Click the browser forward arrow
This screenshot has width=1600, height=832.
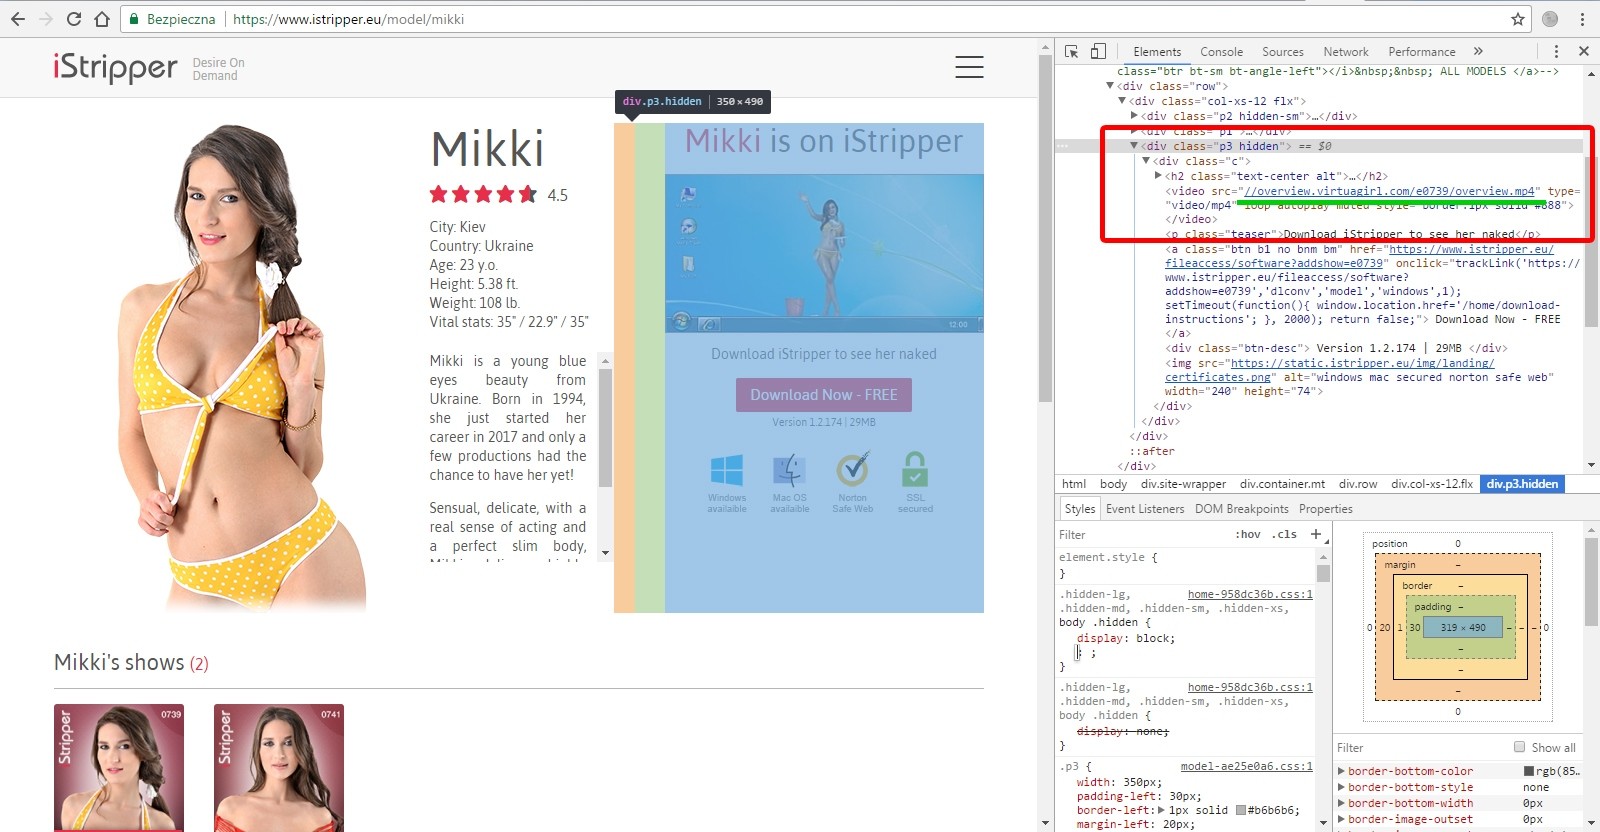pos(46,19)
